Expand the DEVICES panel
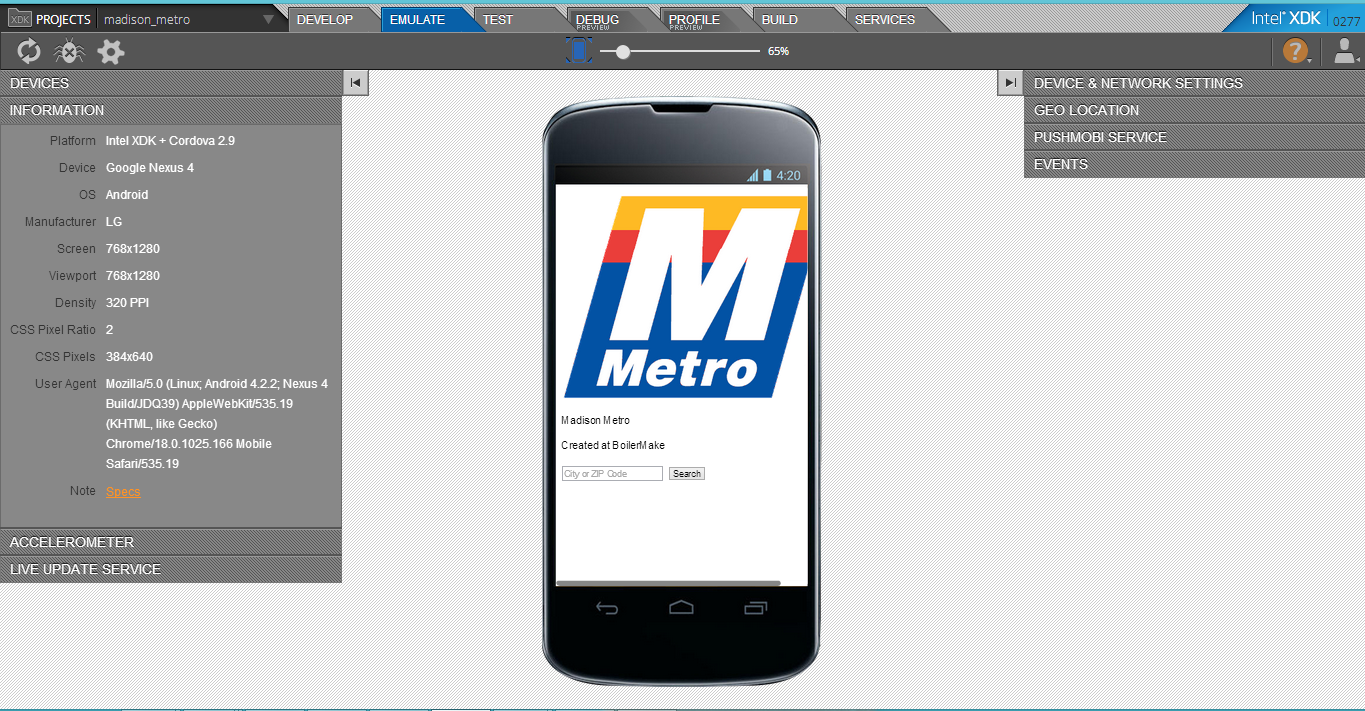The height and width of the screenshot is (711, 1365). point(171,83)
